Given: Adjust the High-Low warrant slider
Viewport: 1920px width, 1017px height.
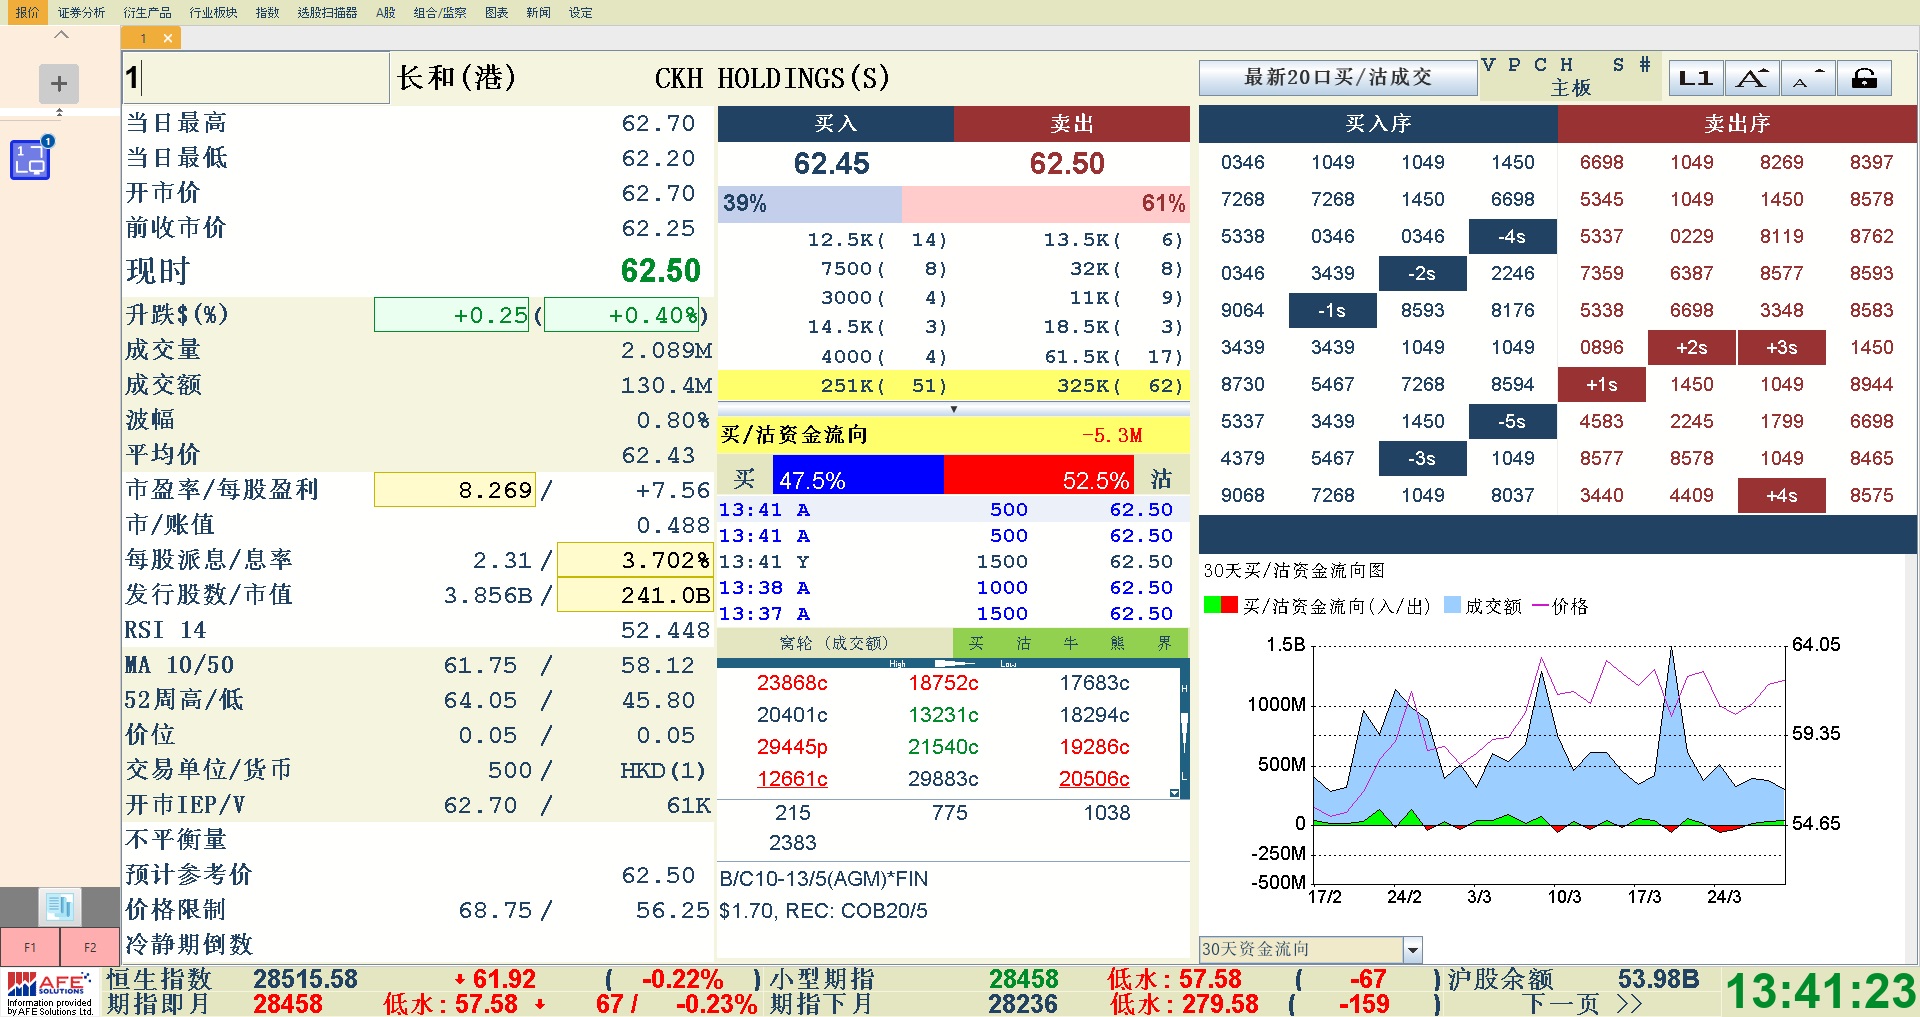Looking at the screenshot, I should 953,663.
